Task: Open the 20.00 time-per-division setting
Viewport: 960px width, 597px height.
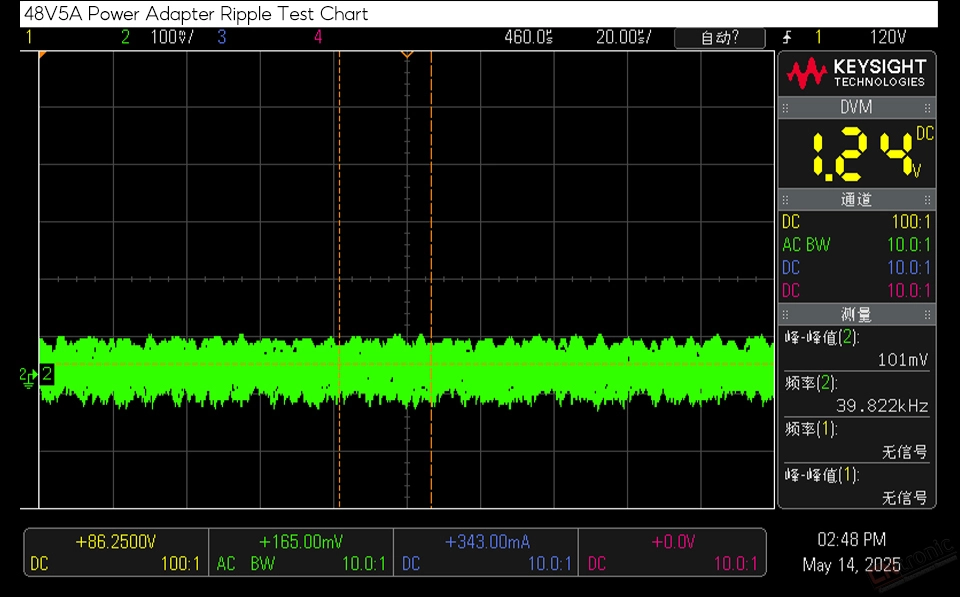Action: coord(624,37)
